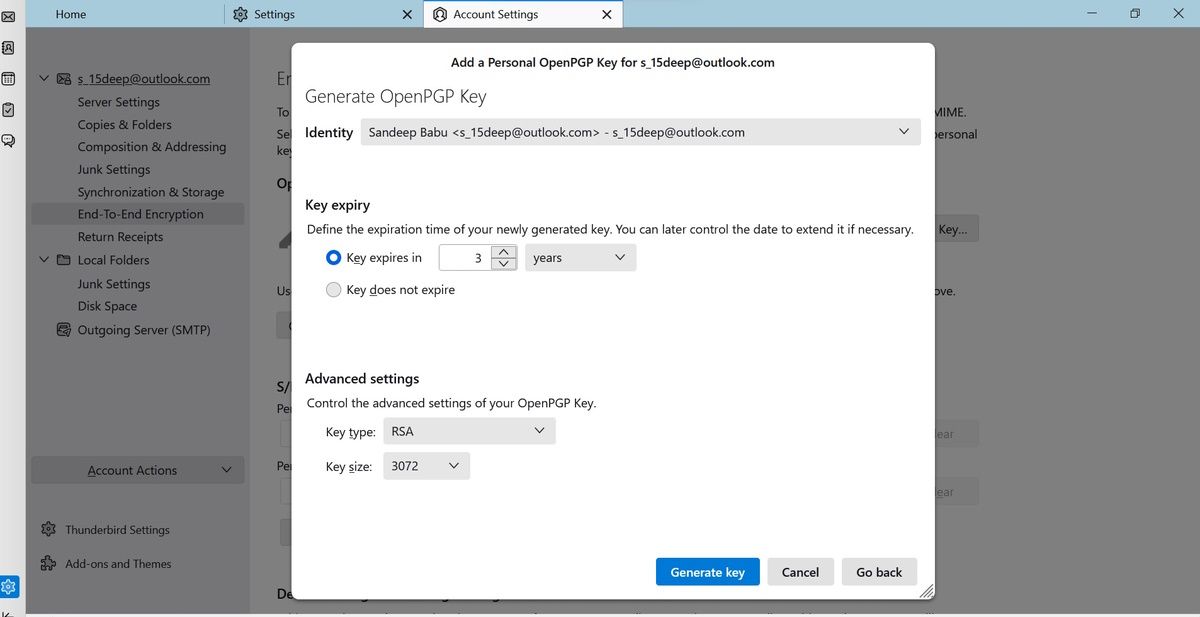
Task: Open the expiry unit "years" dropdown
Action: coord(580,258)
